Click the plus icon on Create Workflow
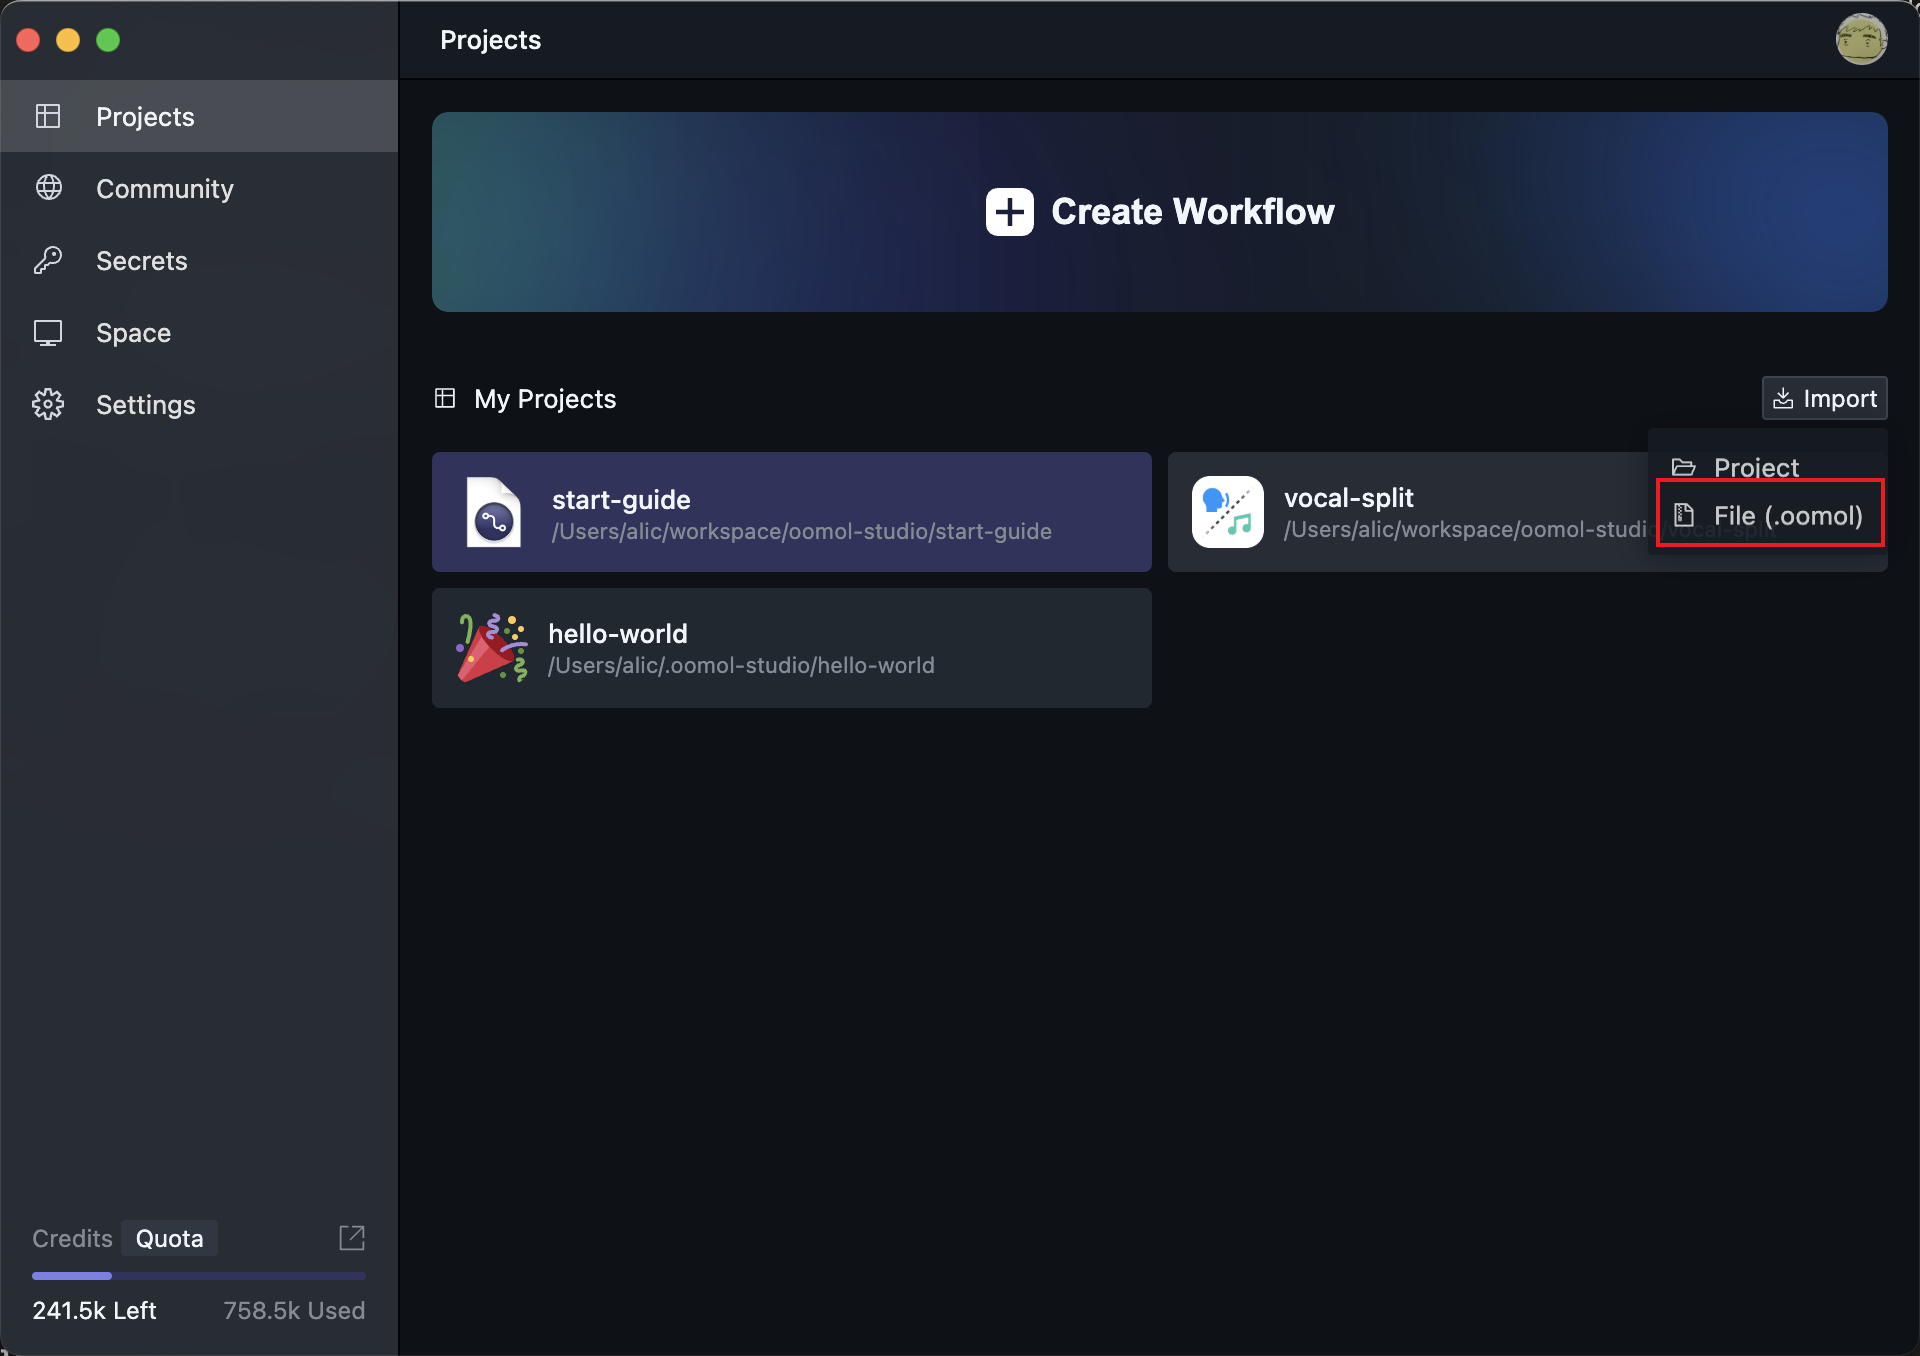Image resolution: width=1920 pixels, height=1356 pixels. [1009, 212]
